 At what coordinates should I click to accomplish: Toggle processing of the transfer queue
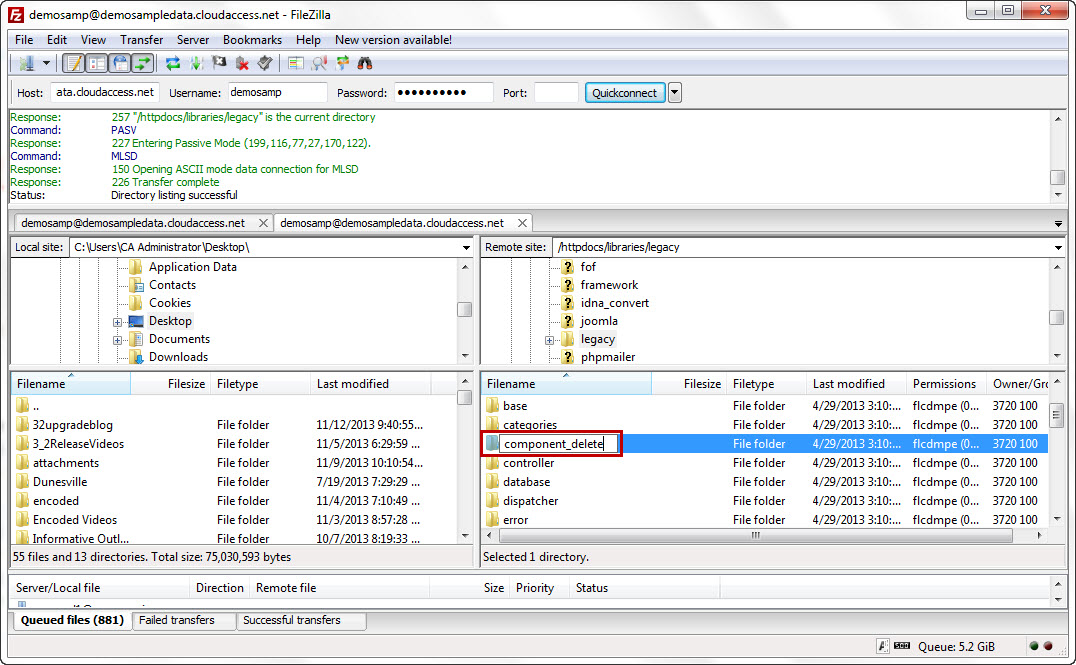pyautogui.click(x=196, y=63)
